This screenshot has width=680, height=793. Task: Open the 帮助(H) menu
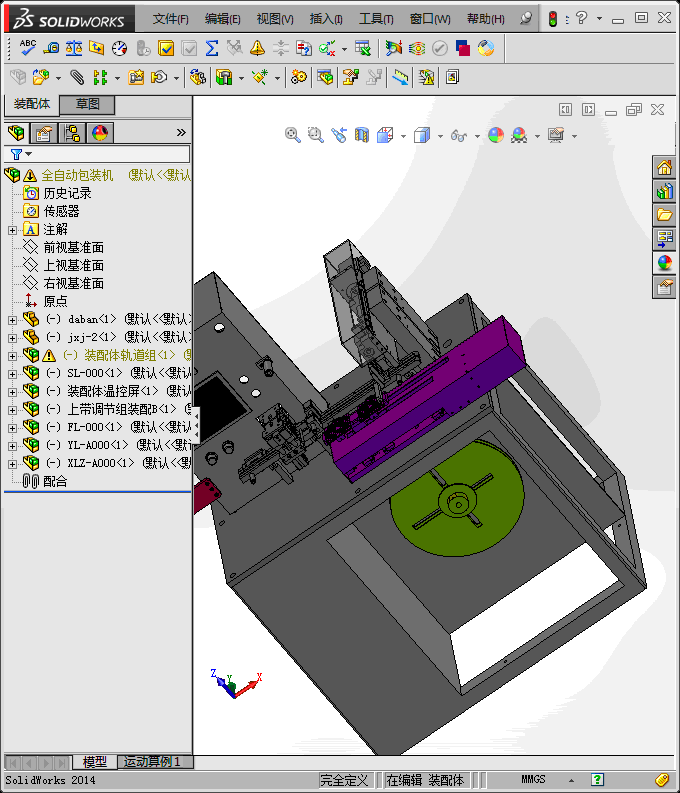click(485, 19)
